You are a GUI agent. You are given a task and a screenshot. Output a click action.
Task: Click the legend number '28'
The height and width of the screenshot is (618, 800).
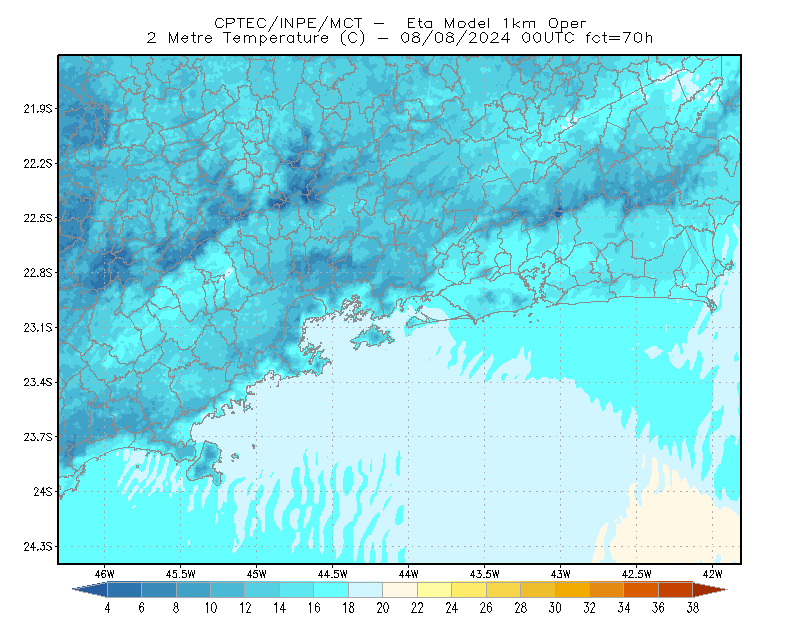[x=520, y=608]
